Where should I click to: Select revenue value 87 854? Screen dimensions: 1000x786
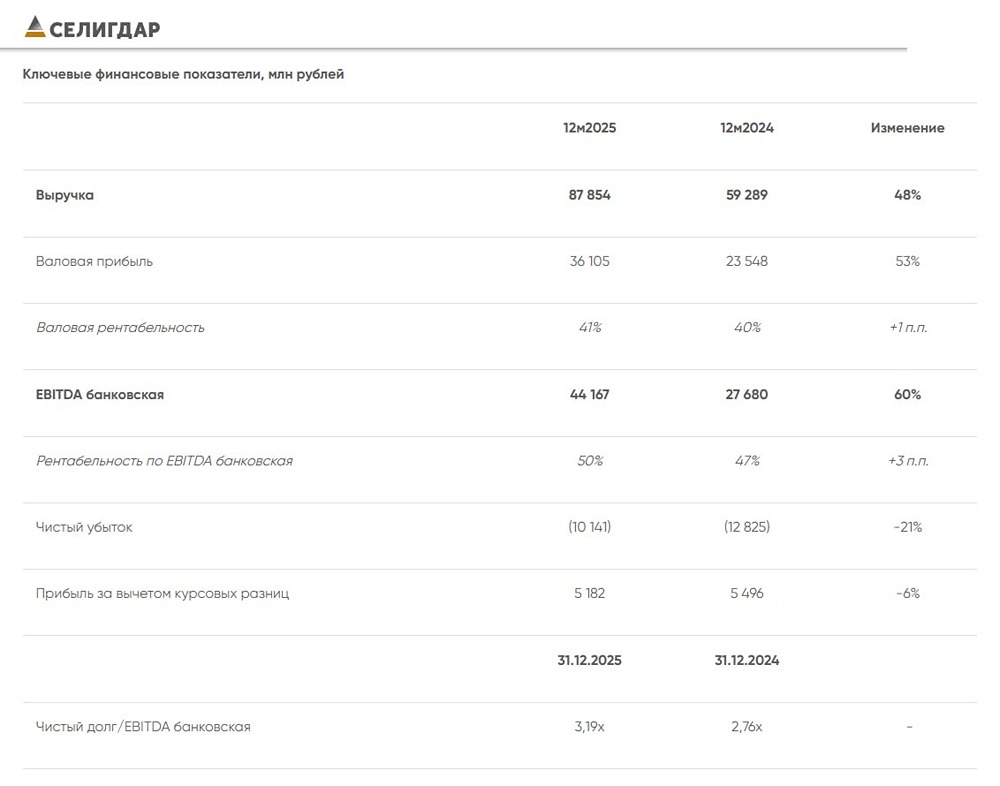(x=589, y=195)
